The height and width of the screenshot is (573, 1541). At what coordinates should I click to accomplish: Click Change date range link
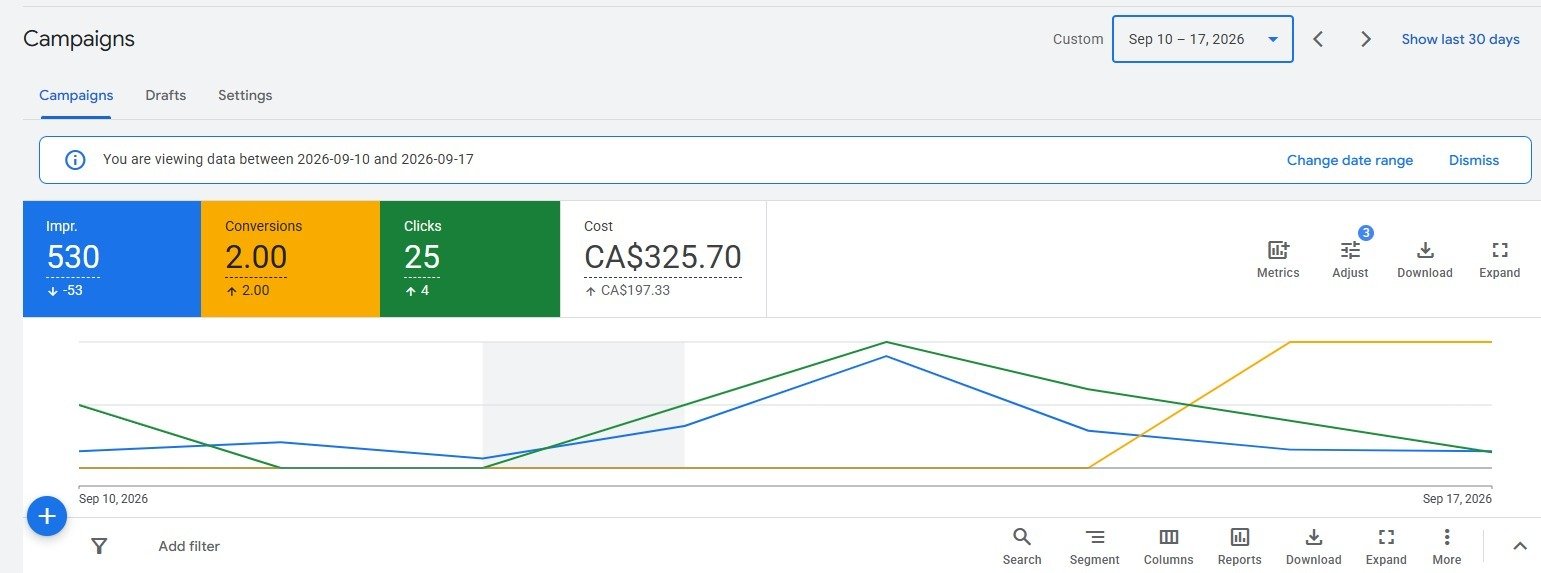coord(1350,160)
